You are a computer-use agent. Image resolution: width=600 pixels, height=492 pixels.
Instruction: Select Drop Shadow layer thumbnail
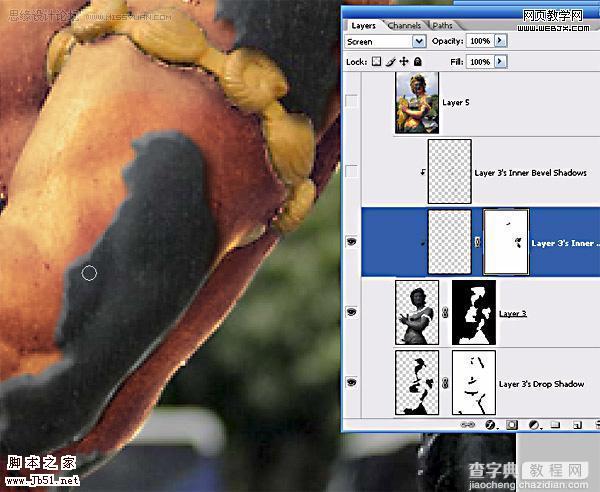click(x=417, y=383)
